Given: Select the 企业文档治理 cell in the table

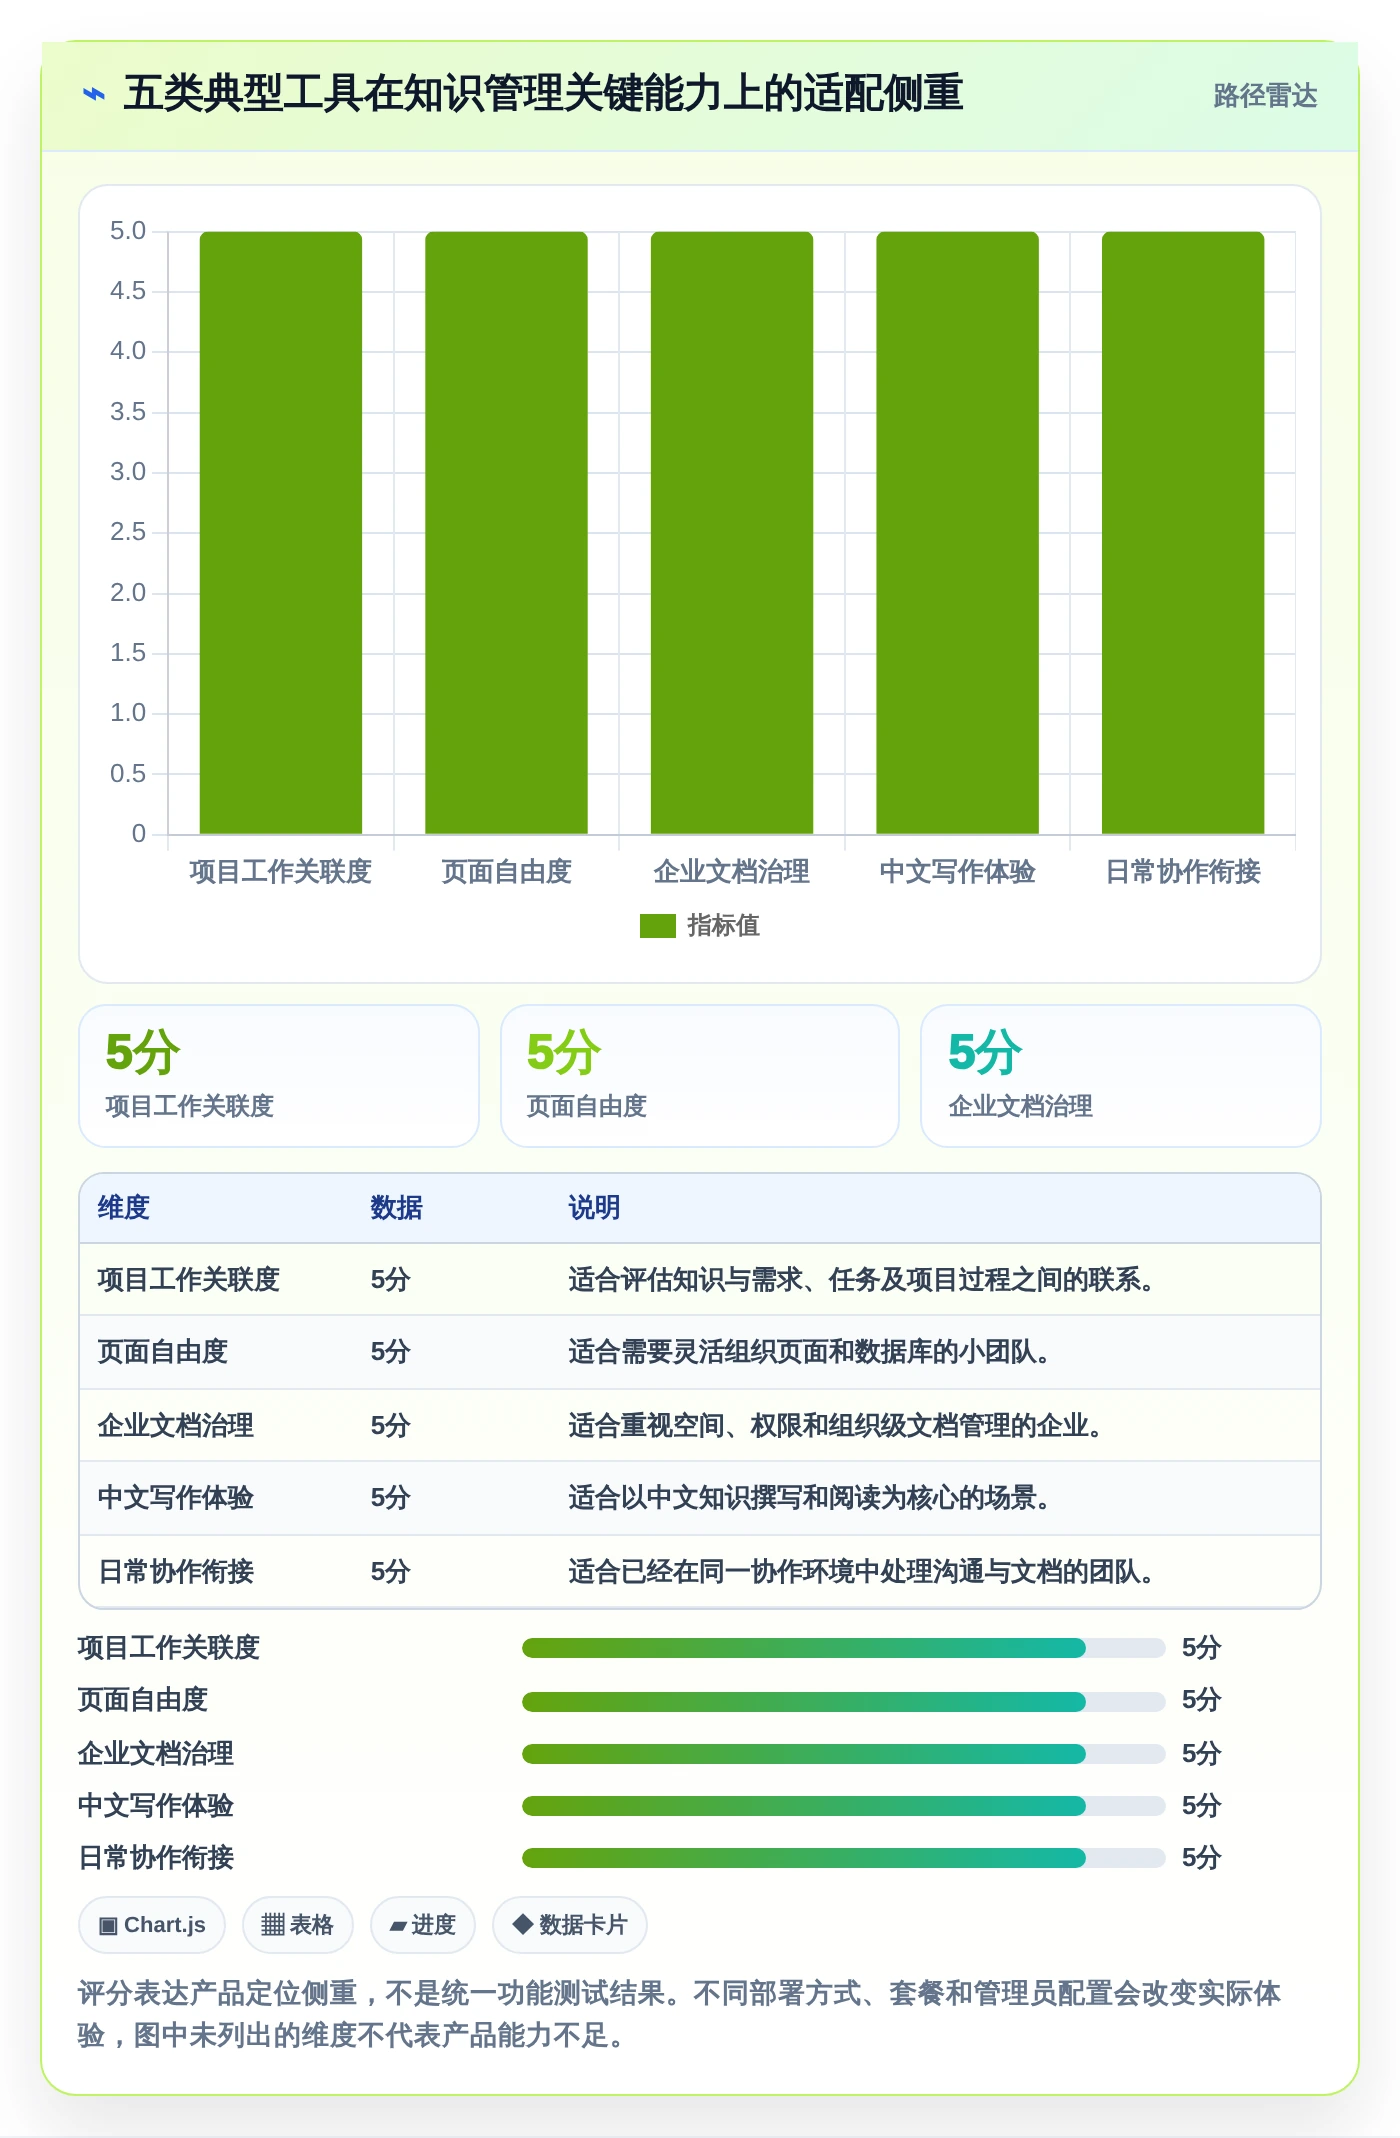Looking at the screenshot, I should point(176,1426).
